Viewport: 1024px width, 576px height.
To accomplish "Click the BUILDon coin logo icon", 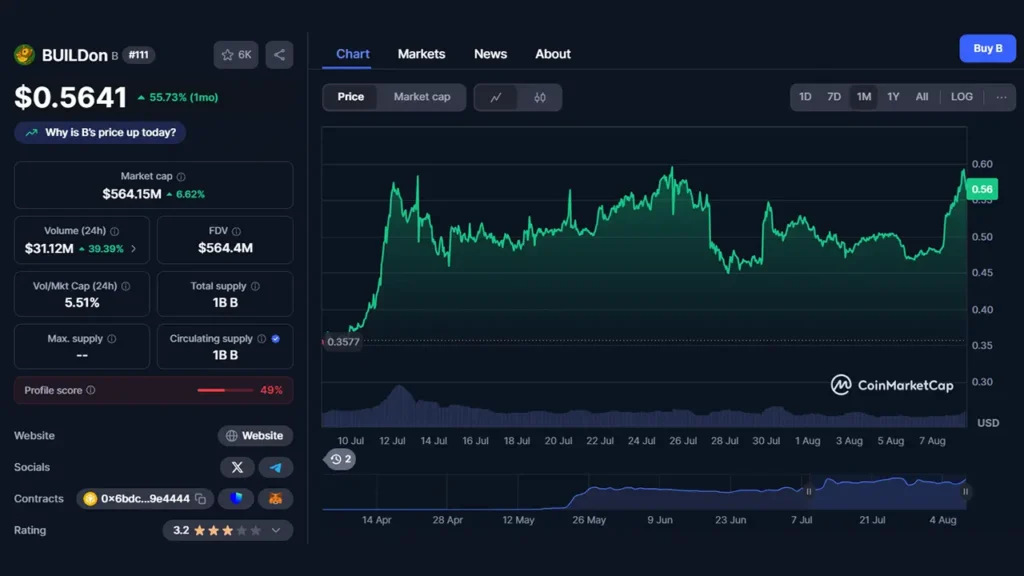I will click(x=24, y=55).
